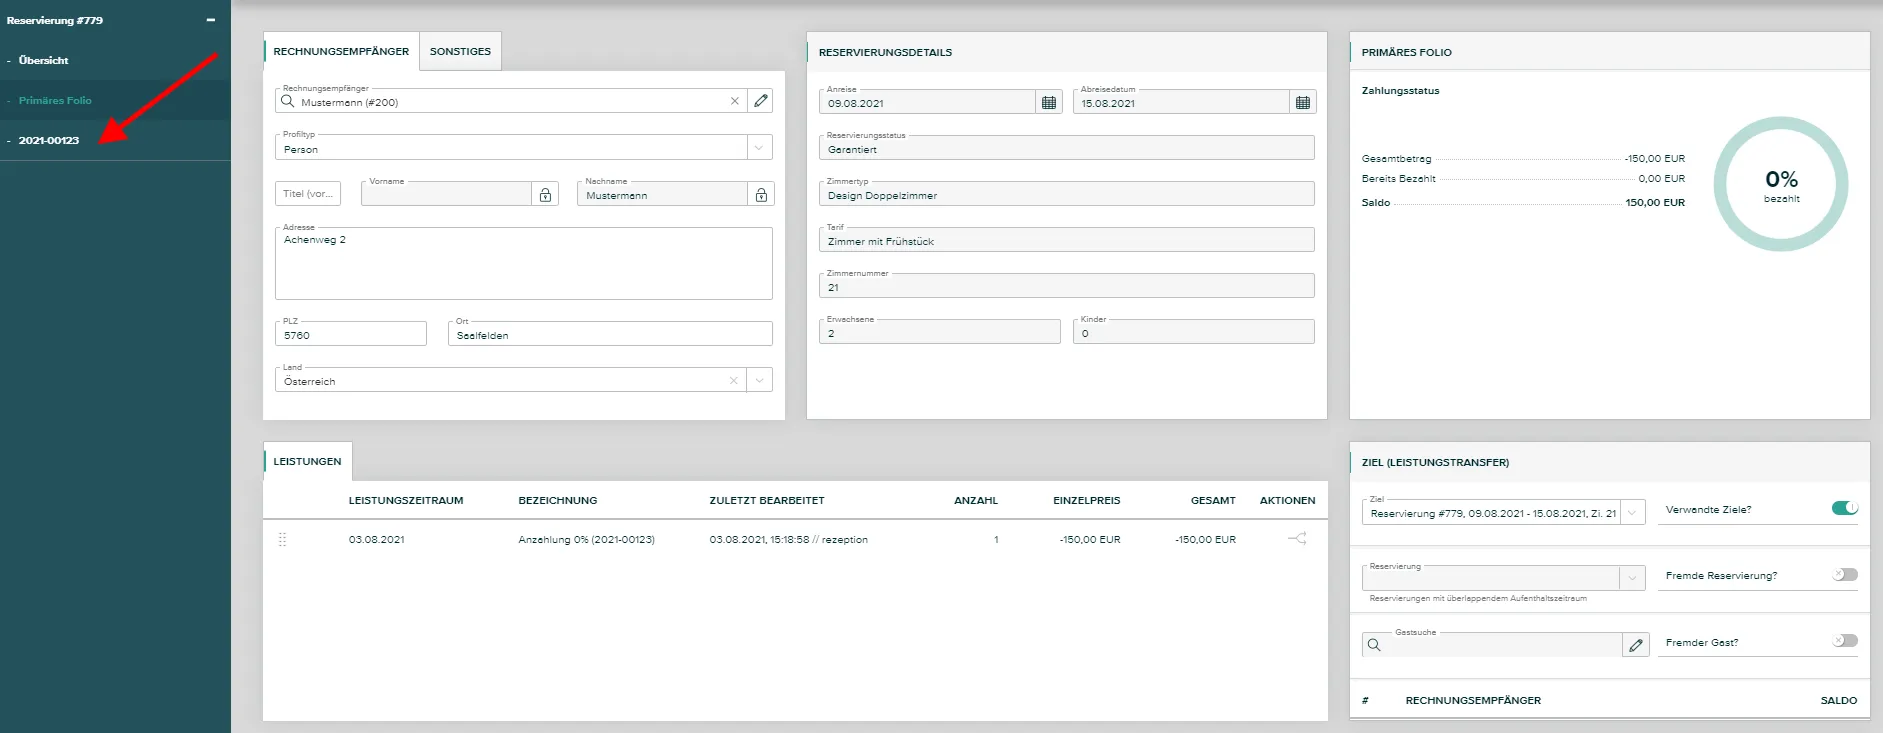Click the Adresse text area

[523, 264]
